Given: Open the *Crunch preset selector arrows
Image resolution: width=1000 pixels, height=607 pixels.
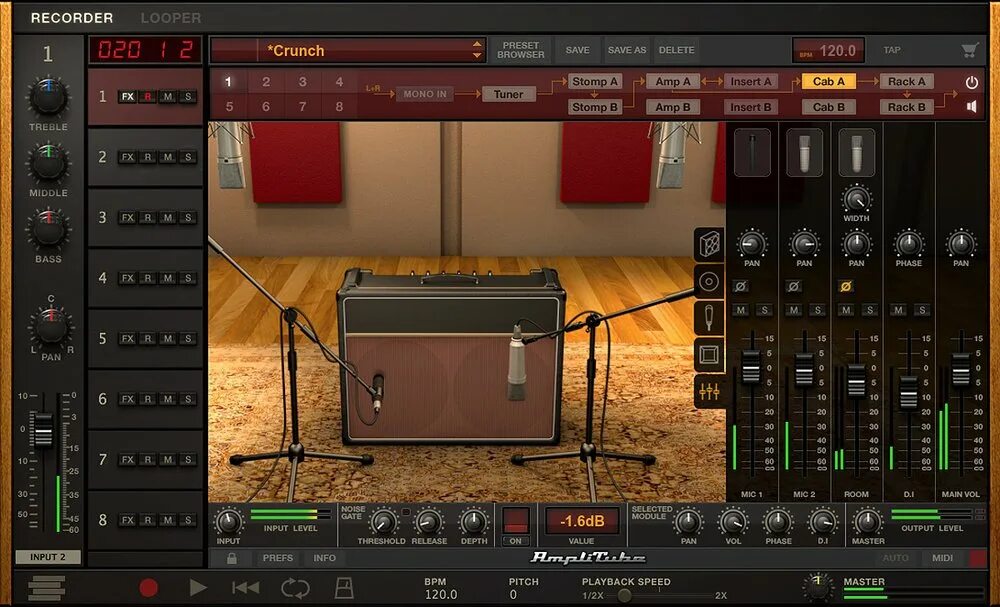Looking at the screenshot, I should pos(477,49).
